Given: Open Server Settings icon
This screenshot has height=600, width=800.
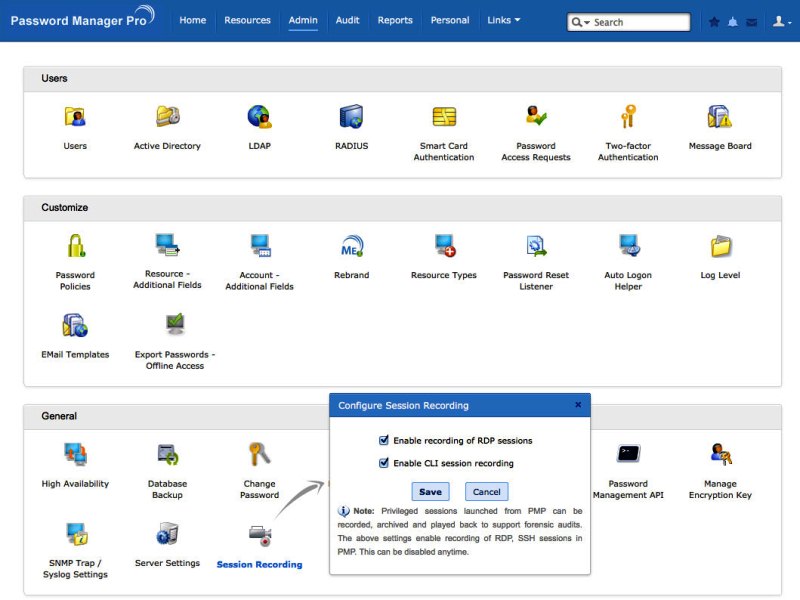Looking at the screenshot, I should pos(167,534).
